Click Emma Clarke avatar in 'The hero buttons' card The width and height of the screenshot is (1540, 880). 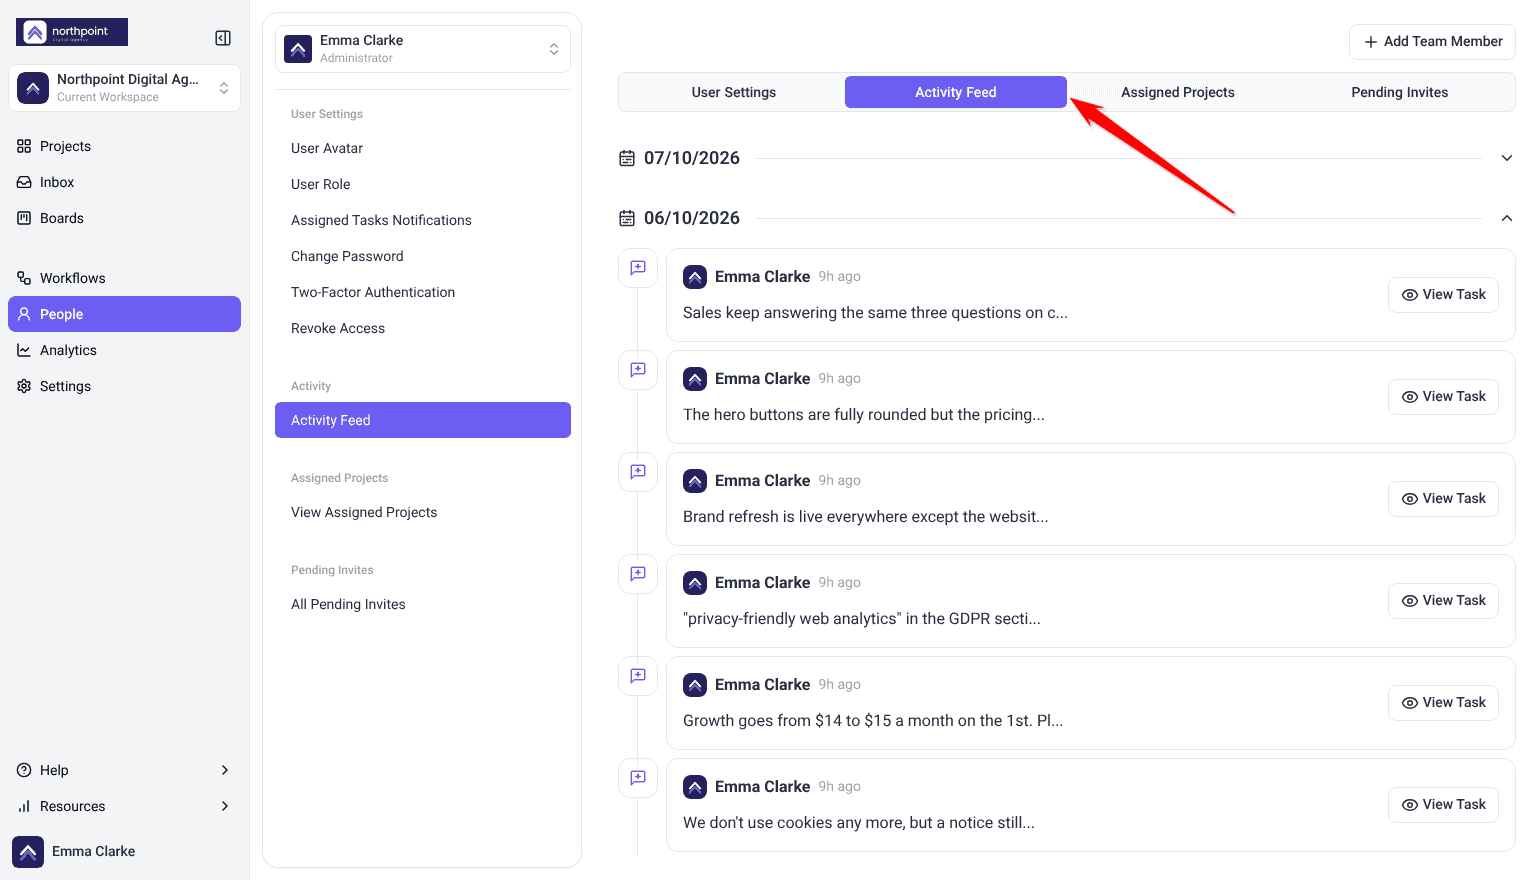(695, 379)
